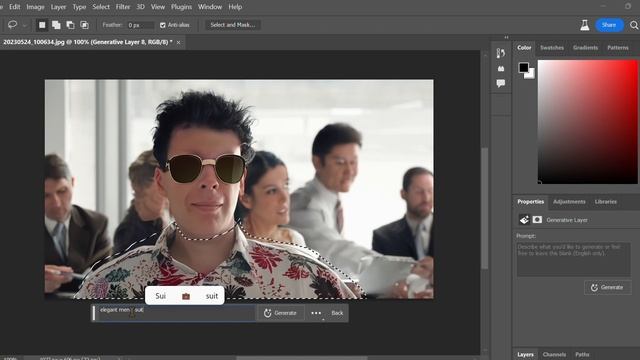Viewport: 640px width, 360px height.
Task: Switch to the Properties tab
Action: pos(530,202)
